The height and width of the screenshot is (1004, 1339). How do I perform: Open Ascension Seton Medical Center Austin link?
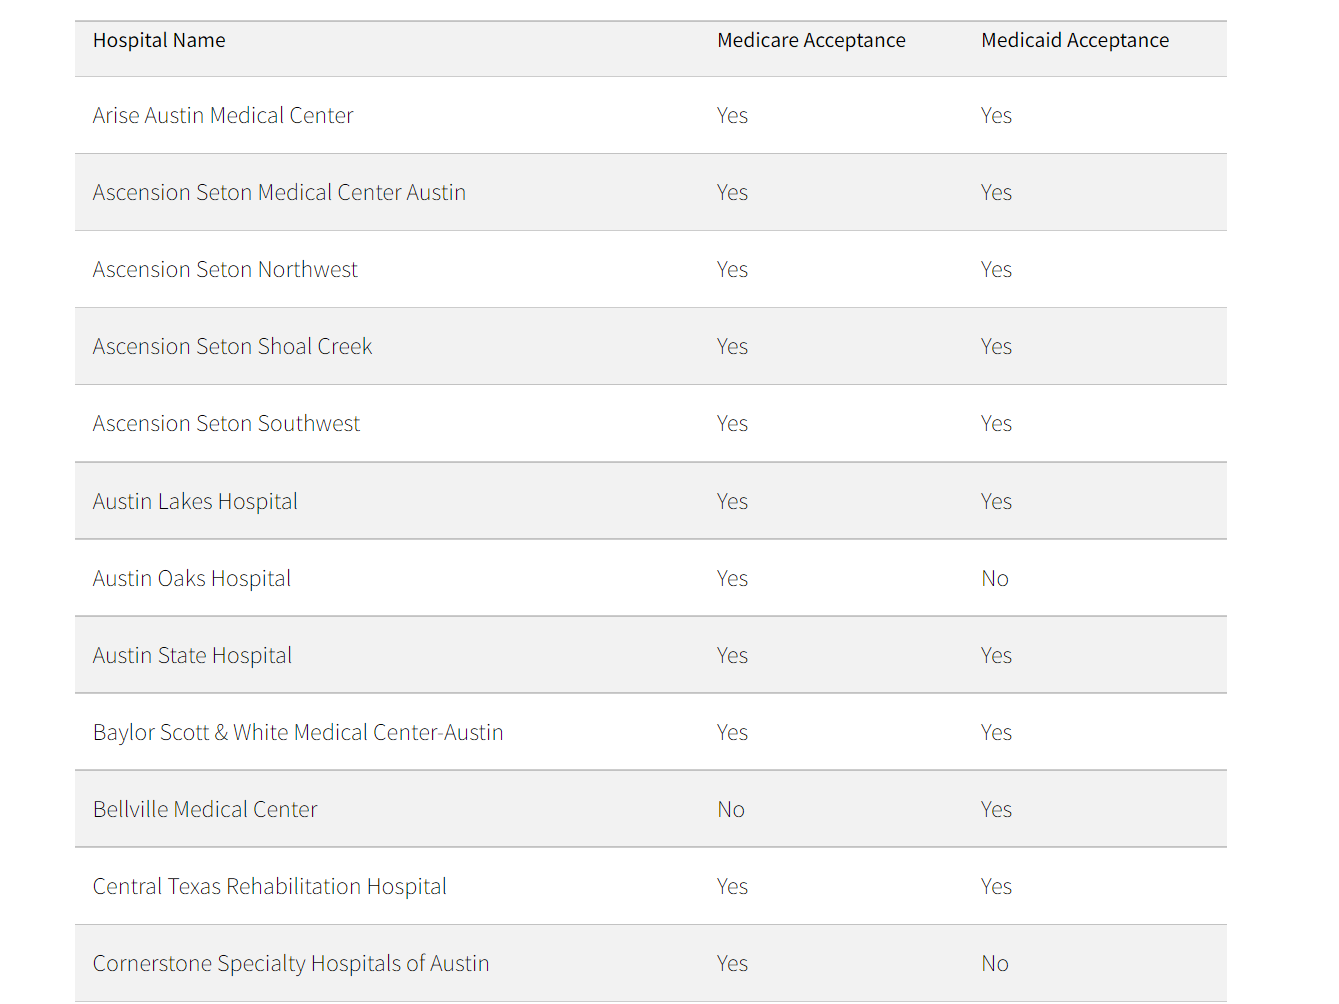[x=279, y=193]
